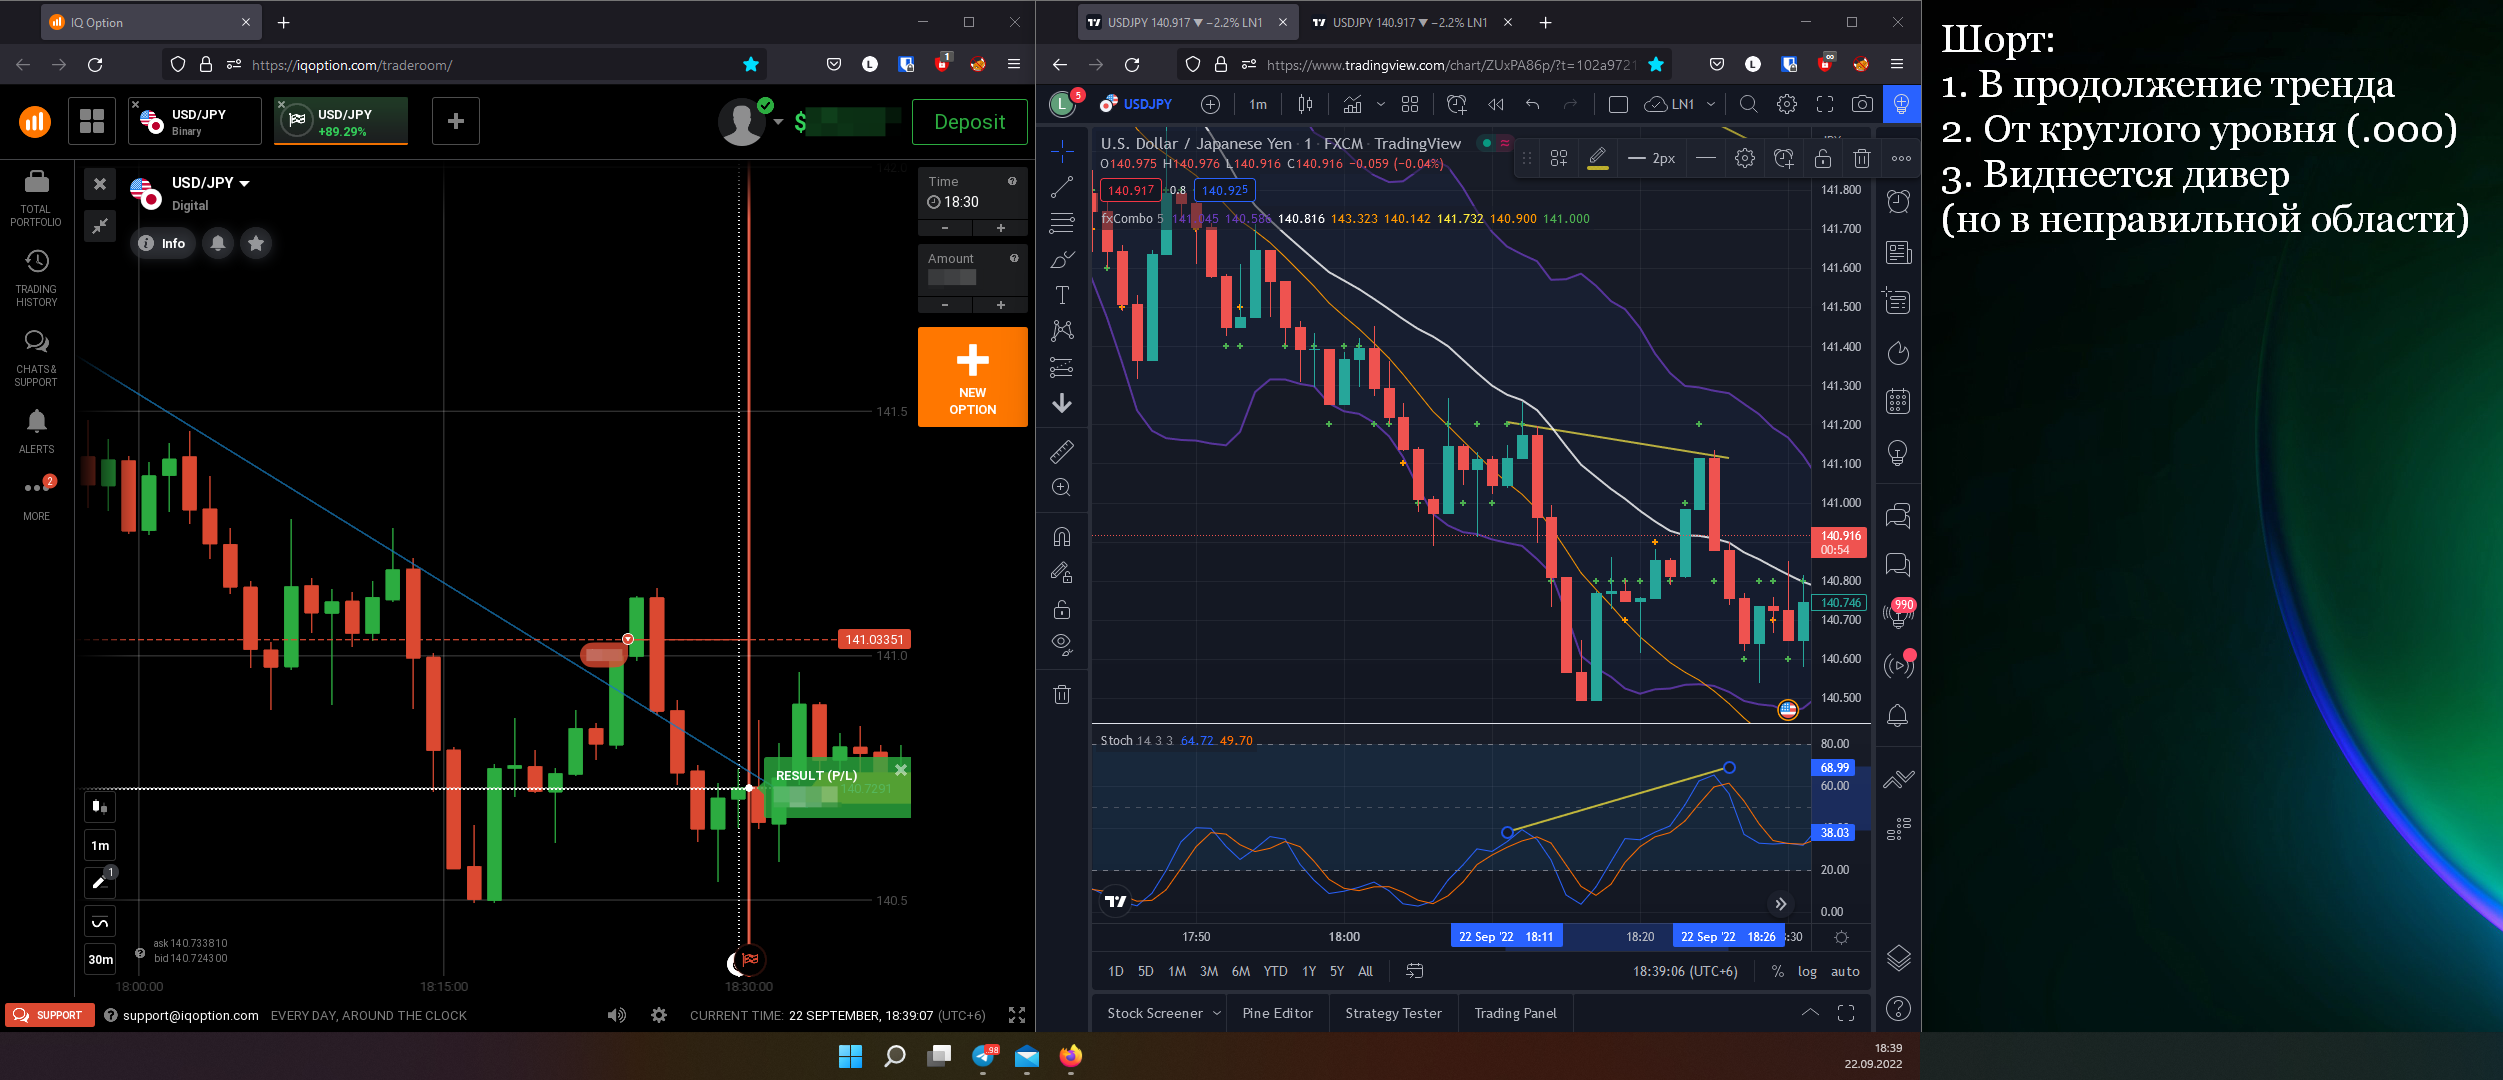Switch to USD/JPY +89.29% tab
This screenshot has width=2503, height=1080.
point(342,121)
